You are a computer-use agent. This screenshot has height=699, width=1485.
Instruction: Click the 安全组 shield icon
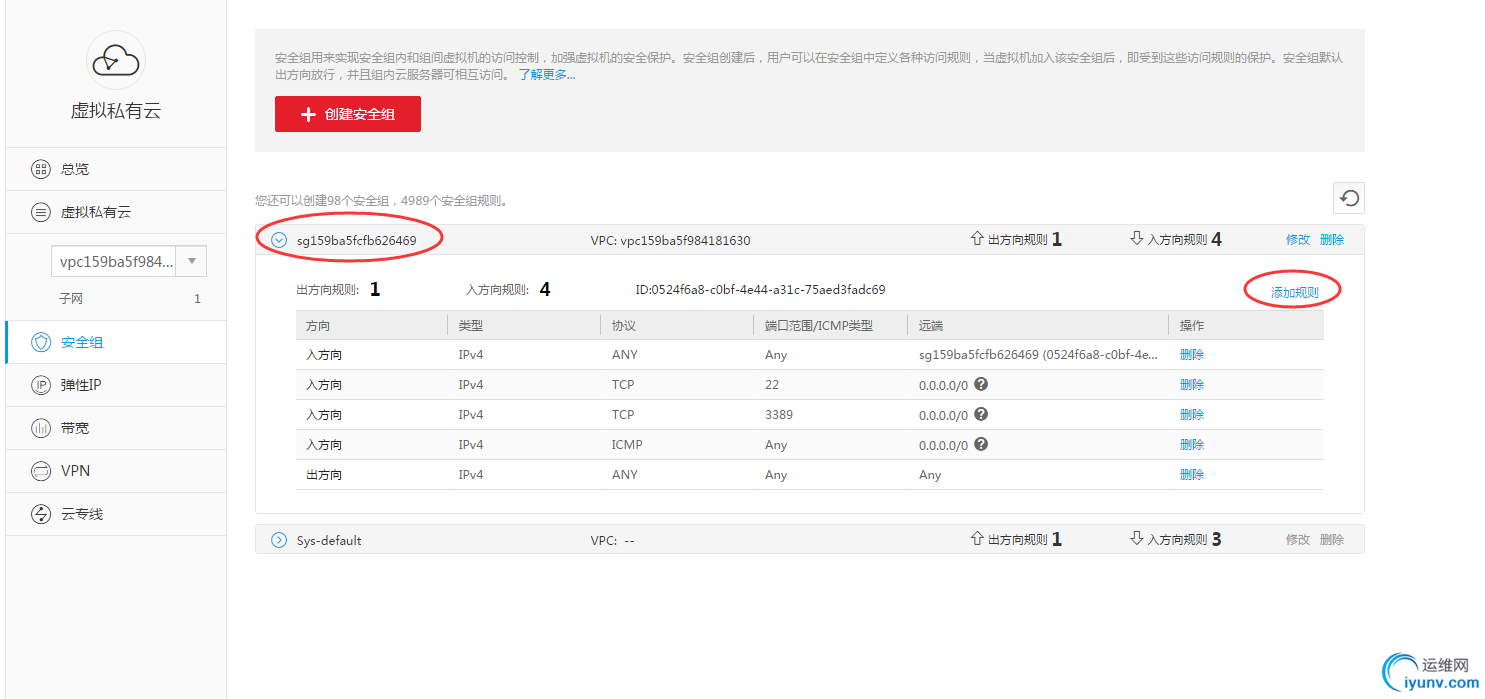tap(41, 342)
